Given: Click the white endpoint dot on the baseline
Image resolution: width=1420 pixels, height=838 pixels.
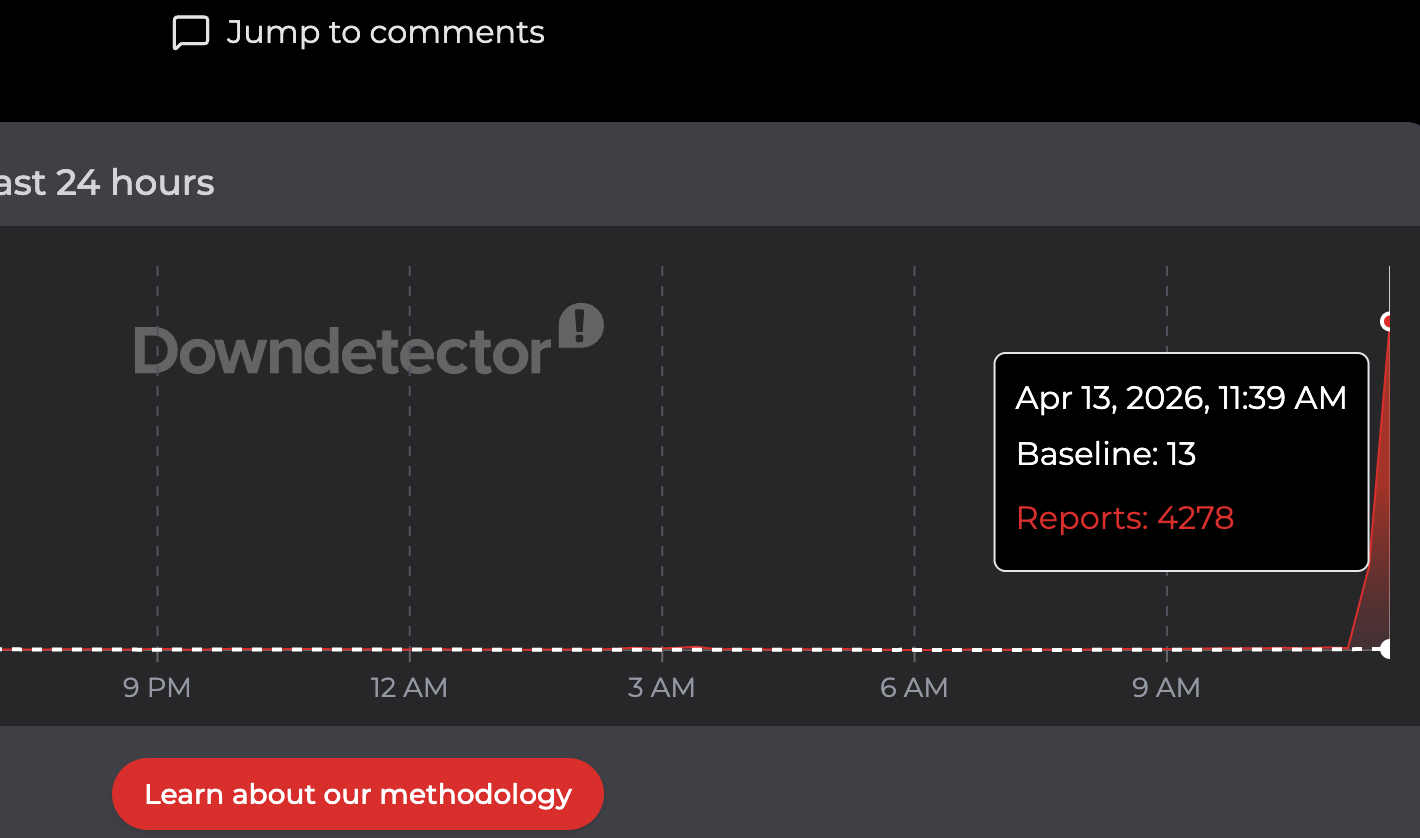Looking at the screenshot, I should pyautogui.click(x=1388, y=650).
